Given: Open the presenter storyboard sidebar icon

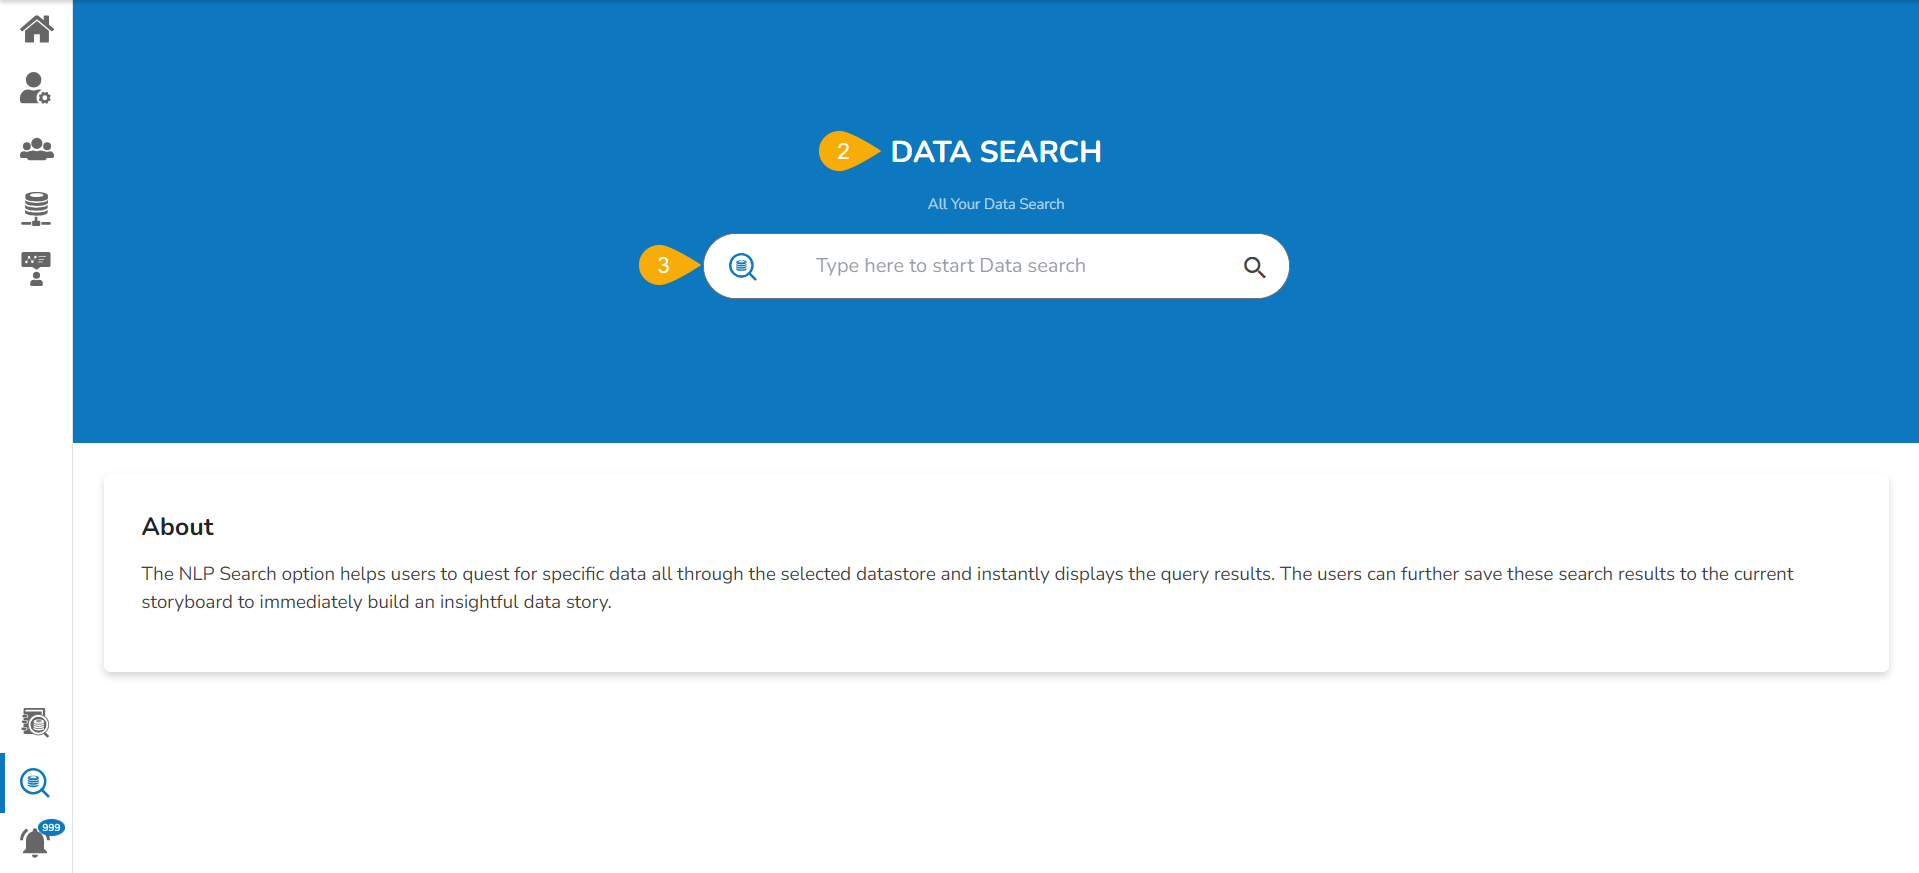Looking at the screenshot, I should (36, 268).
